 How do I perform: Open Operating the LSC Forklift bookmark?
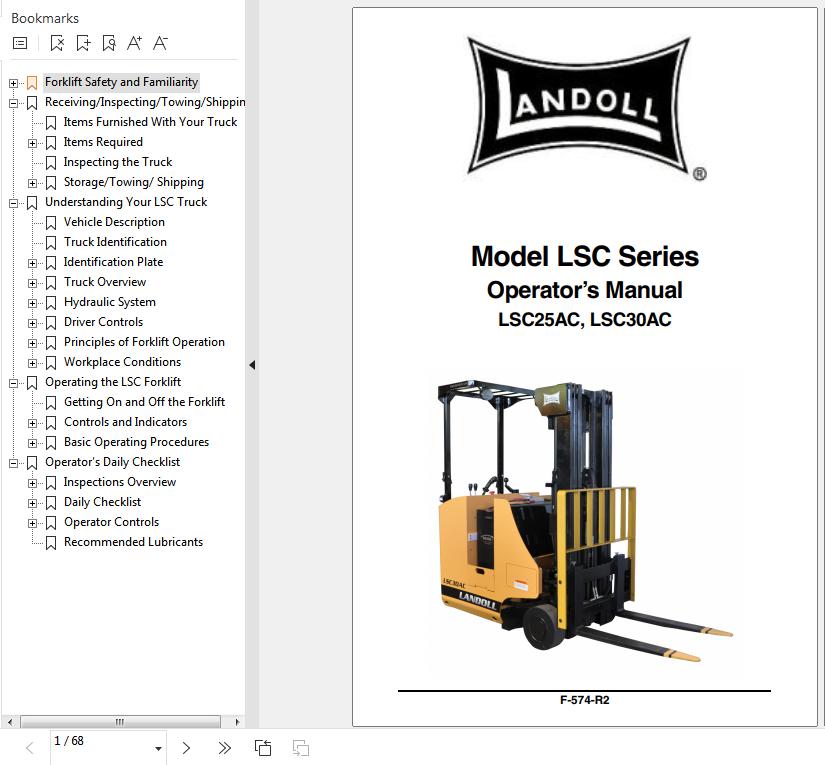(x=113, y=382)
